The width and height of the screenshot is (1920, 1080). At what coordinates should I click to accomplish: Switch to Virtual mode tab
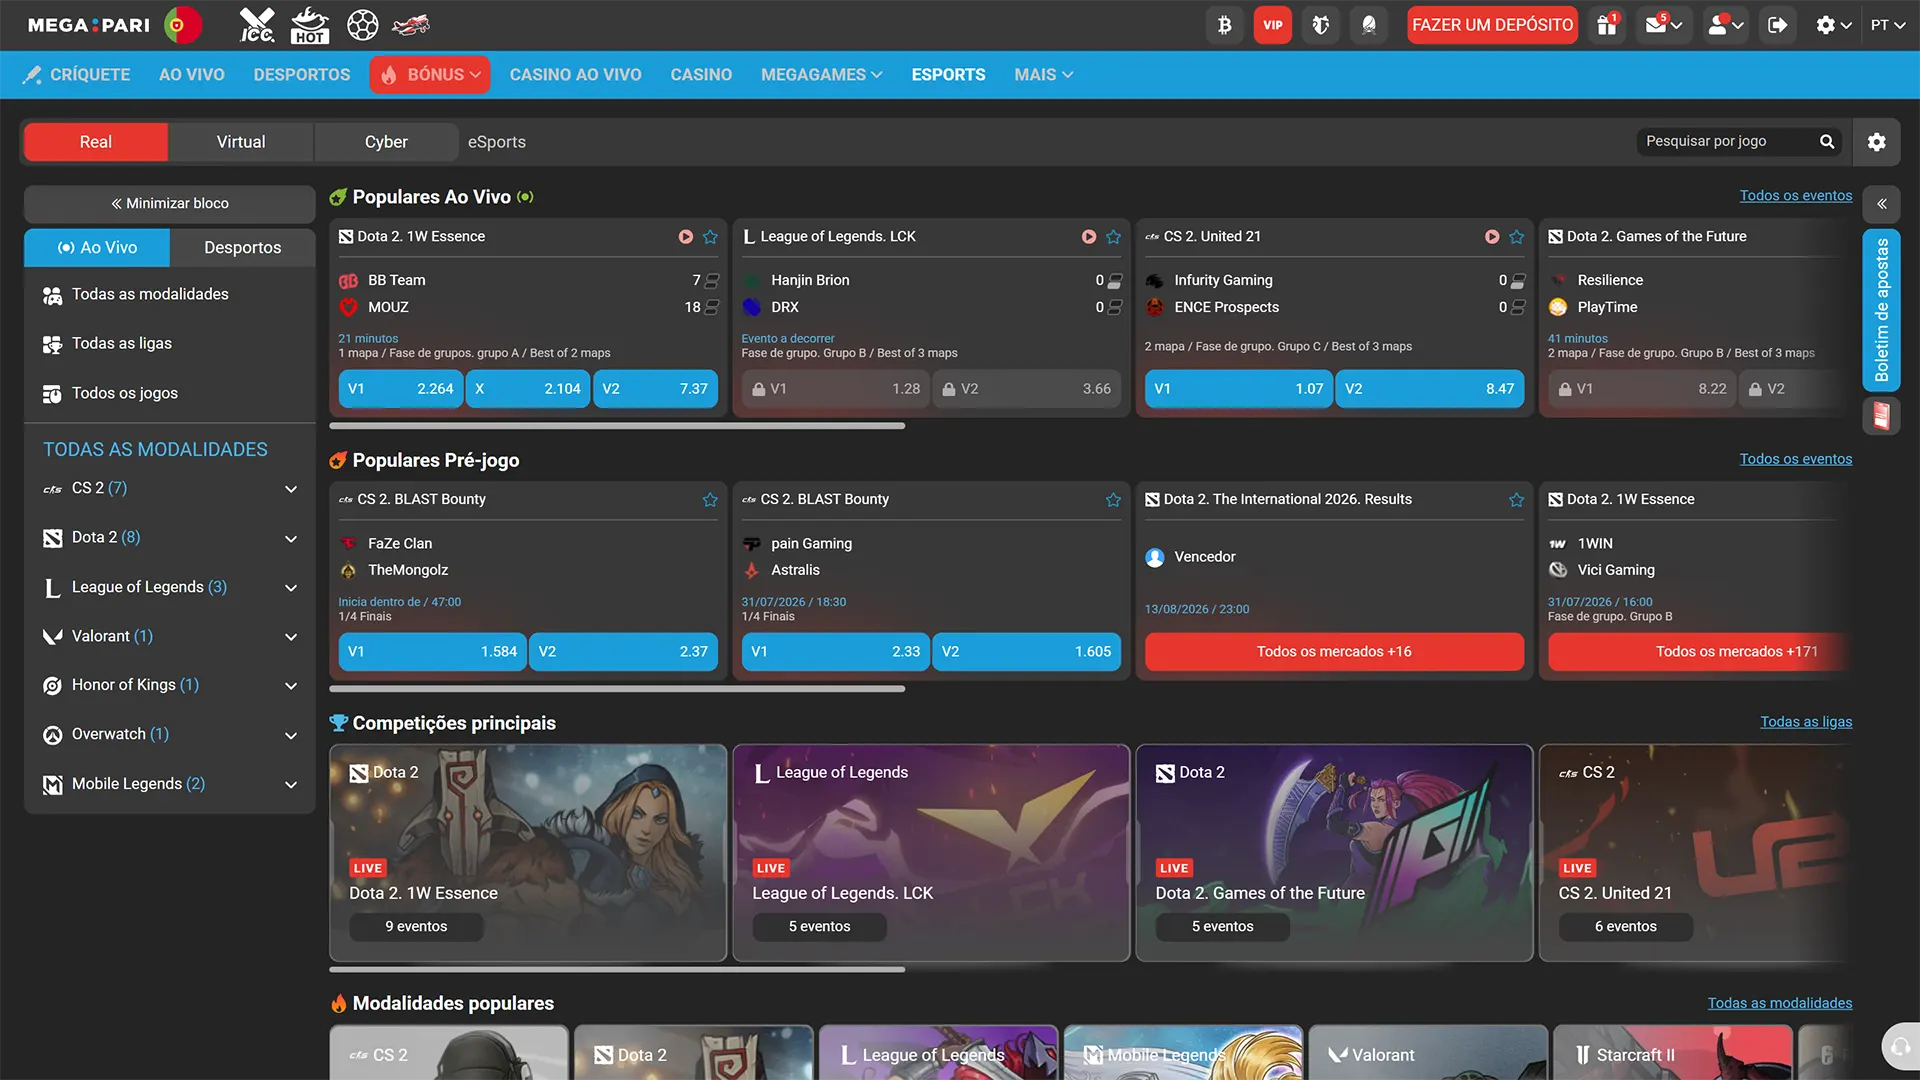pos(241,142)
